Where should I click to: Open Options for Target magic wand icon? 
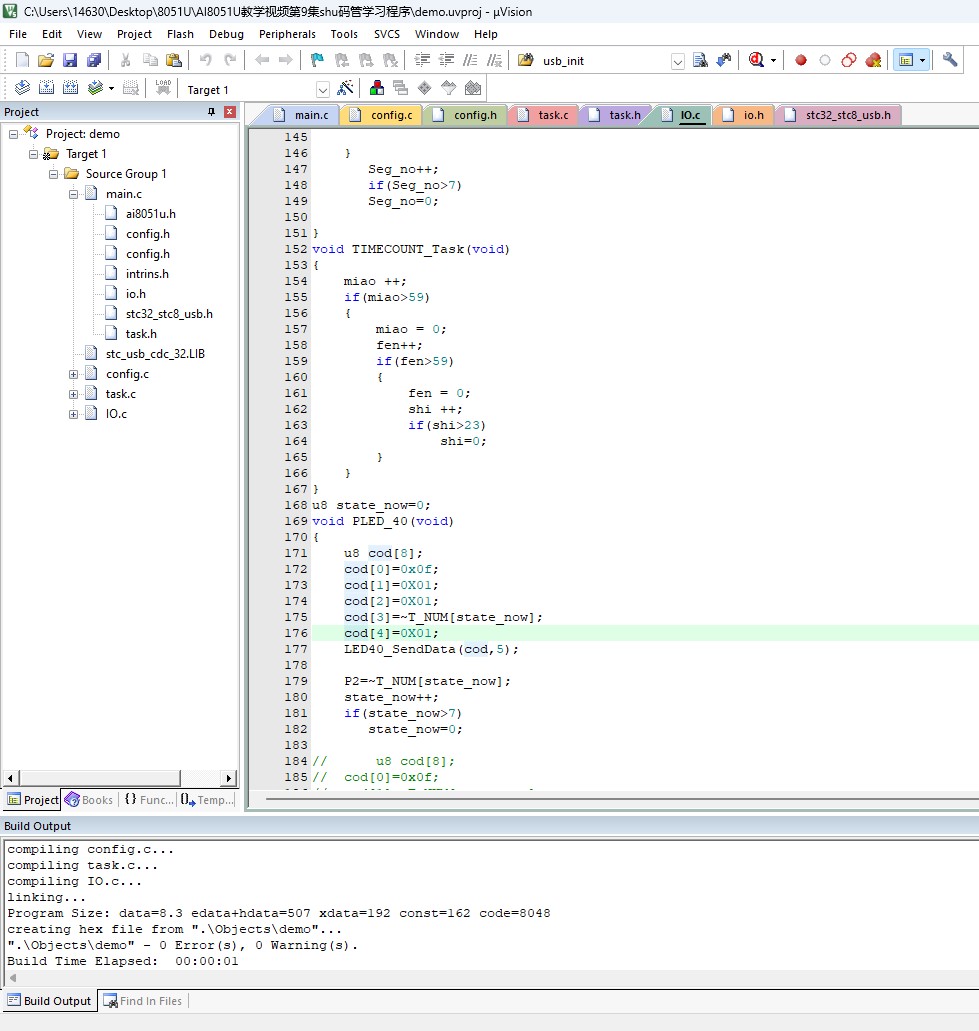345,88
